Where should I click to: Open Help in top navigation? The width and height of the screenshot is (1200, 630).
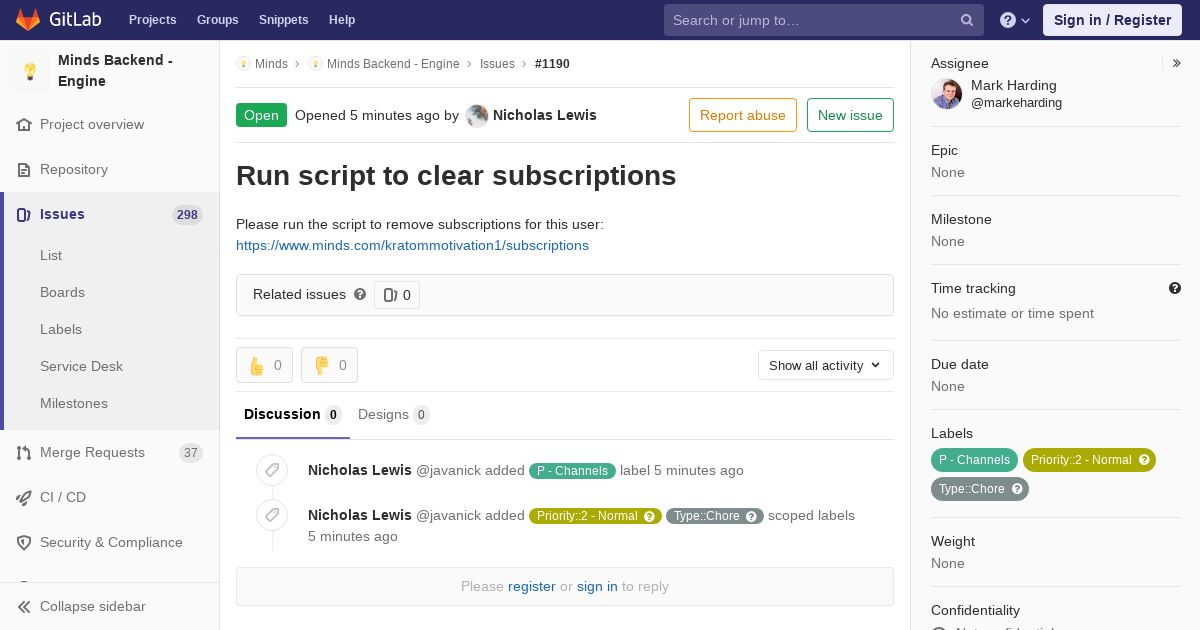click(x=342, y=20)
